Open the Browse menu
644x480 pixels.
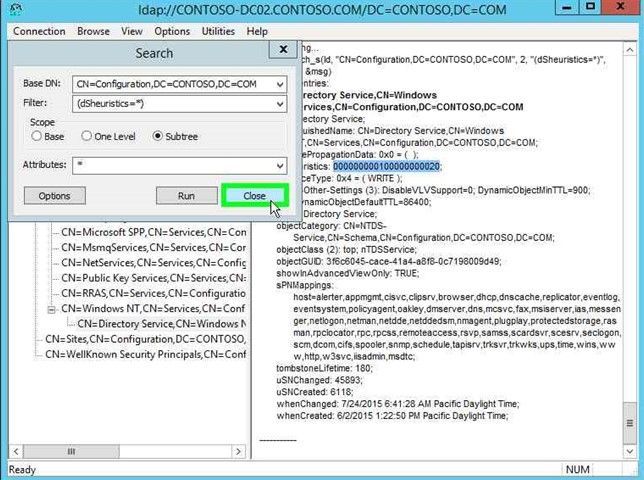click(93, 31)
